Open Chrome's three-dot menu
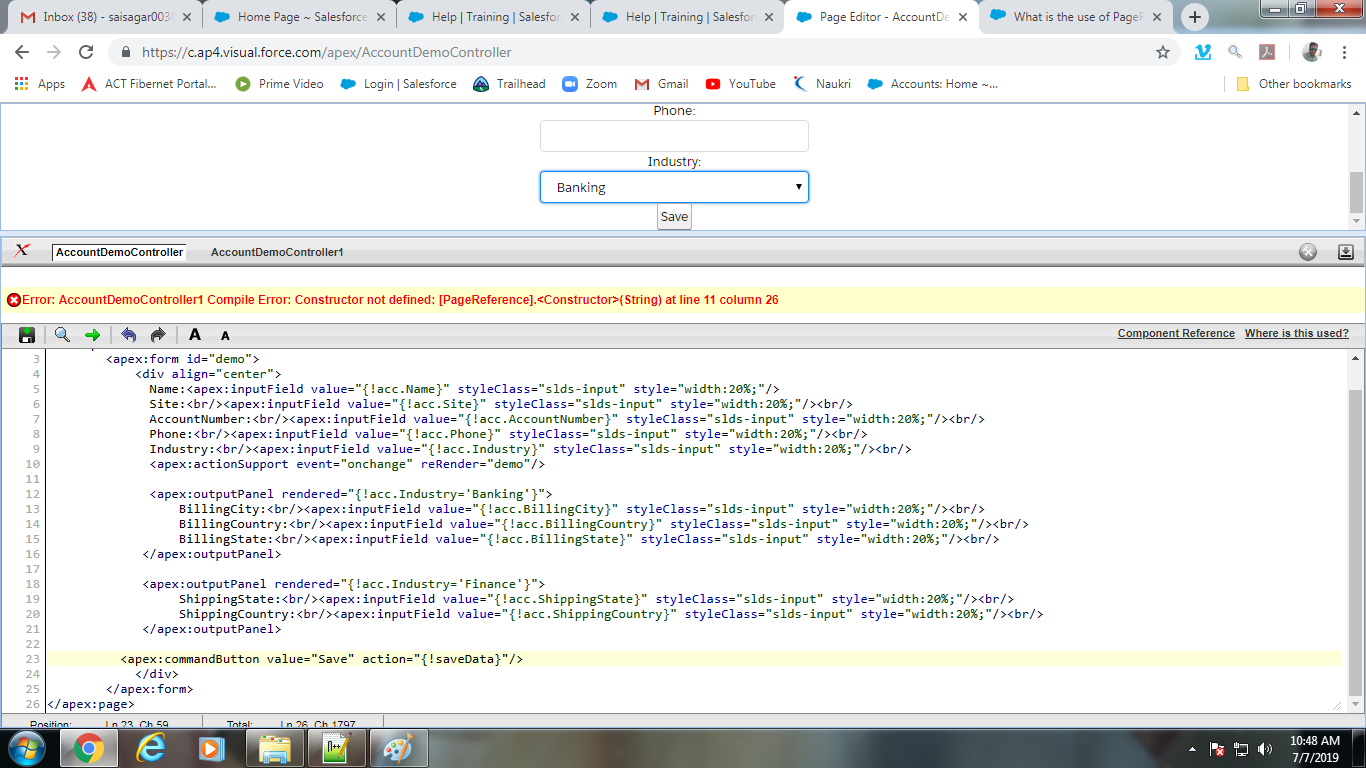 1346,53
